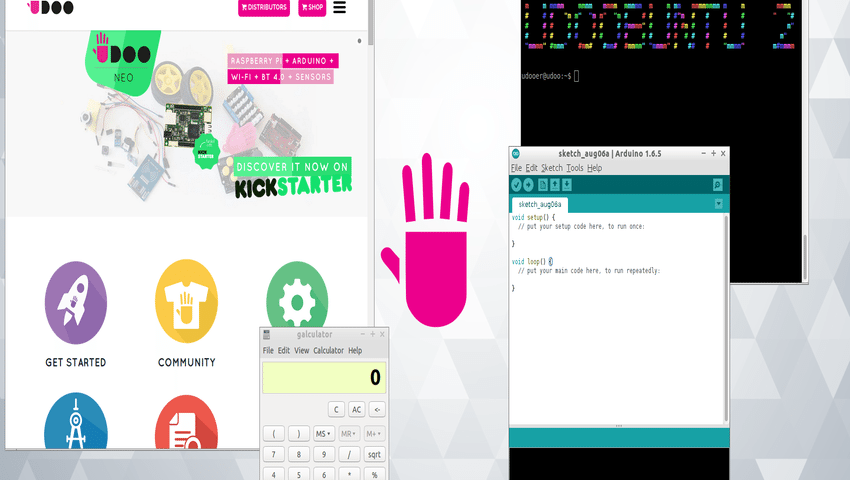Click the divide key in calculator
Viewport: 850px width, 480px height.
coord(349,455)
